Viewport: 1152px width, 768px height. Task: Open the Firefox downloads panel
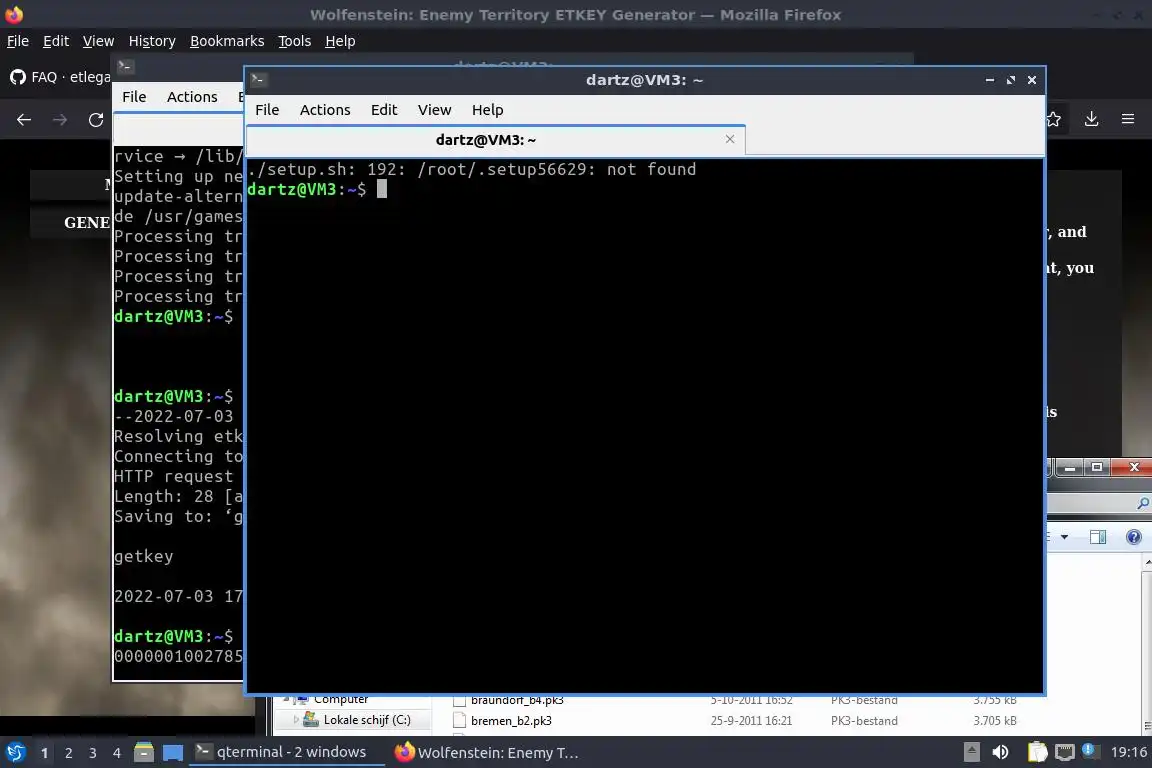click(1091, 119)
